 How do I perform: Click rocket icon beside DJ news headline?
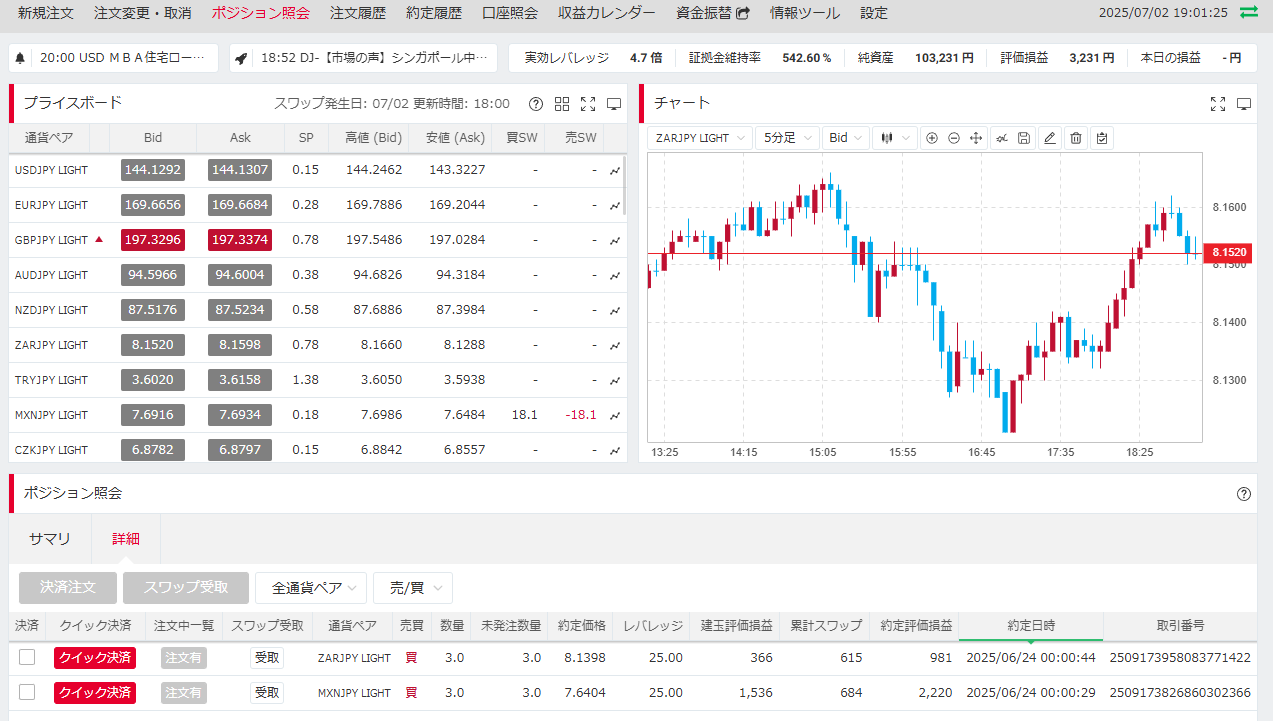(241, 58)
